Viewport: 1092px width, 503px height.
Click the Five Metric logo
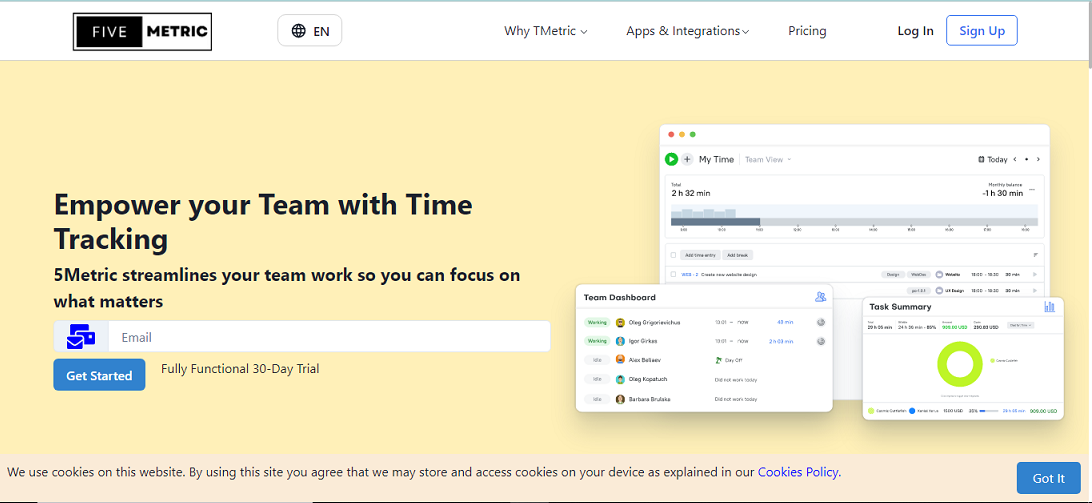(x=142, y=31)
